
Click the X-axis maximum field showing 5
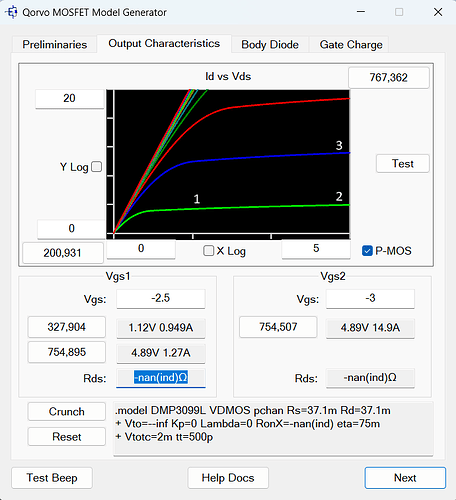pos(316,249)
